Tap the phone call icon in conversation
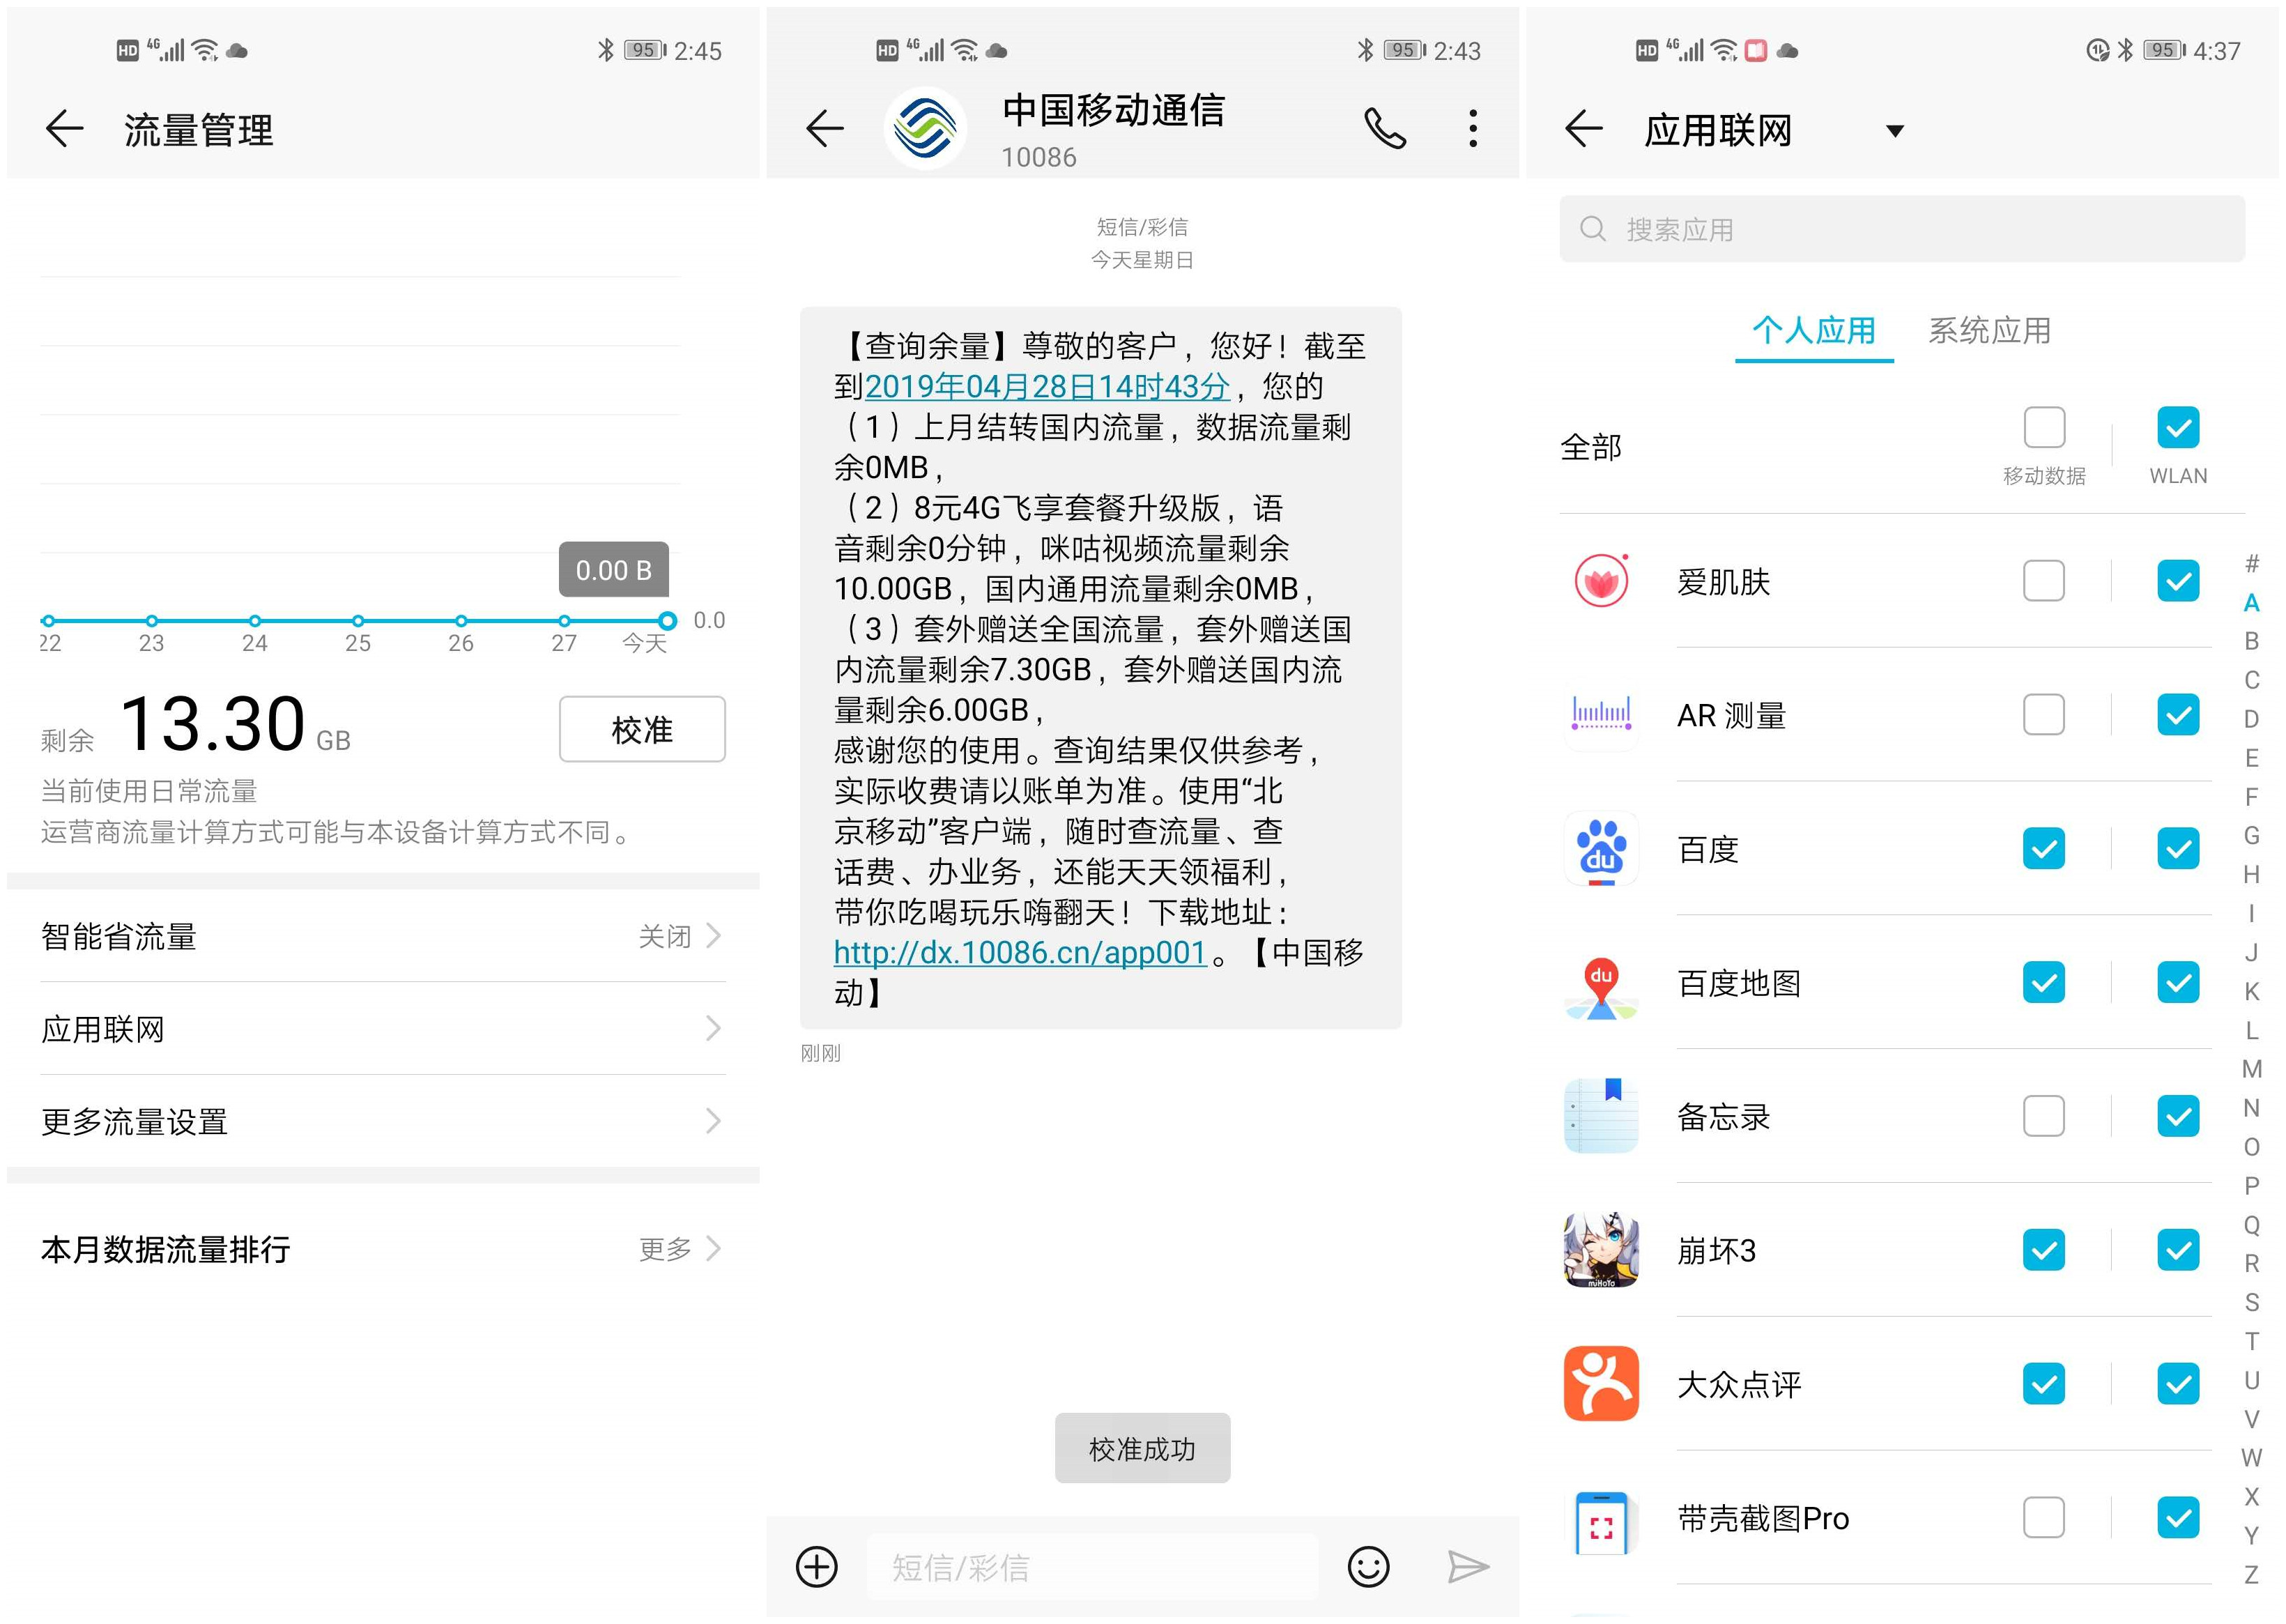This screenshot has width=2286, height=1624. click(x=1386, y=128)
